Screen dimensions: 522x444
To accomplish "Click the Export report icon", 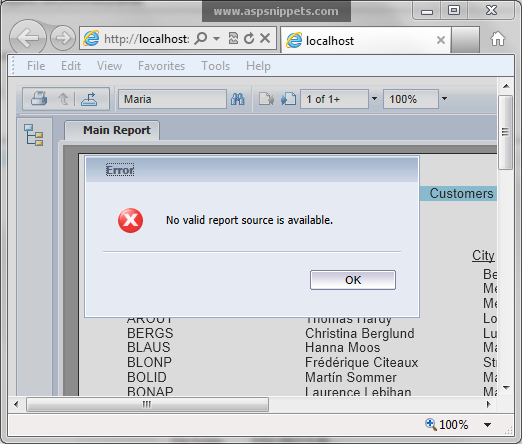I will coord(89,99).
